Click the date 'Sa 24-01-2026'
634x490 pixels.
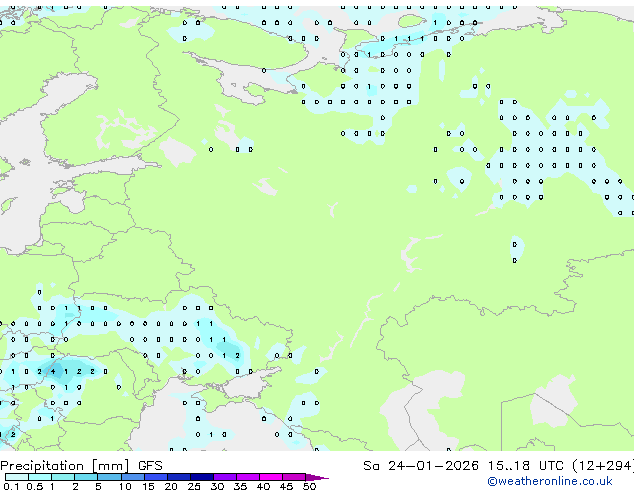[x=421, y=466]
